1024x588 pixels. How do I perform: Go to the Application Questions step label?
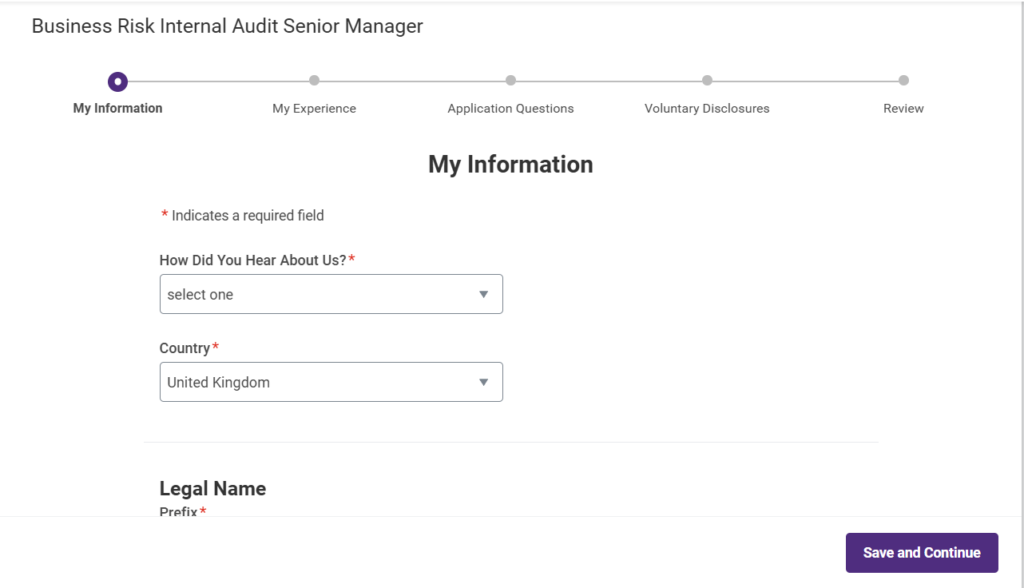(x=511, y=108)
